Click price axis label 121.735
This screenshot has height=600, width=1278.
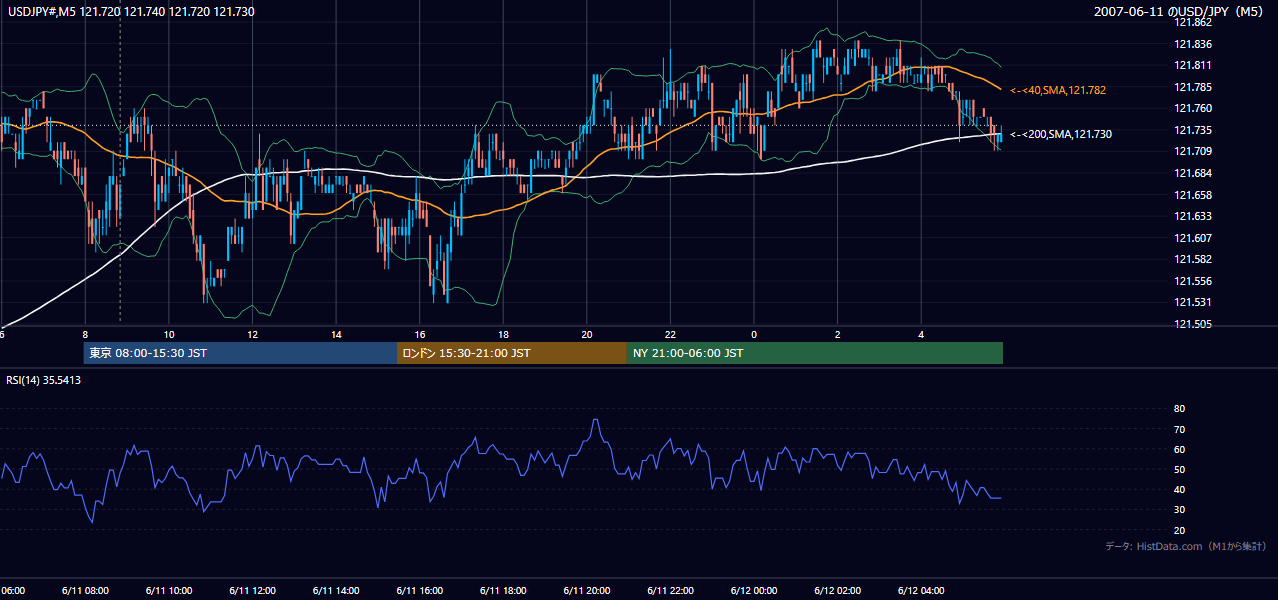point(1192,130)
